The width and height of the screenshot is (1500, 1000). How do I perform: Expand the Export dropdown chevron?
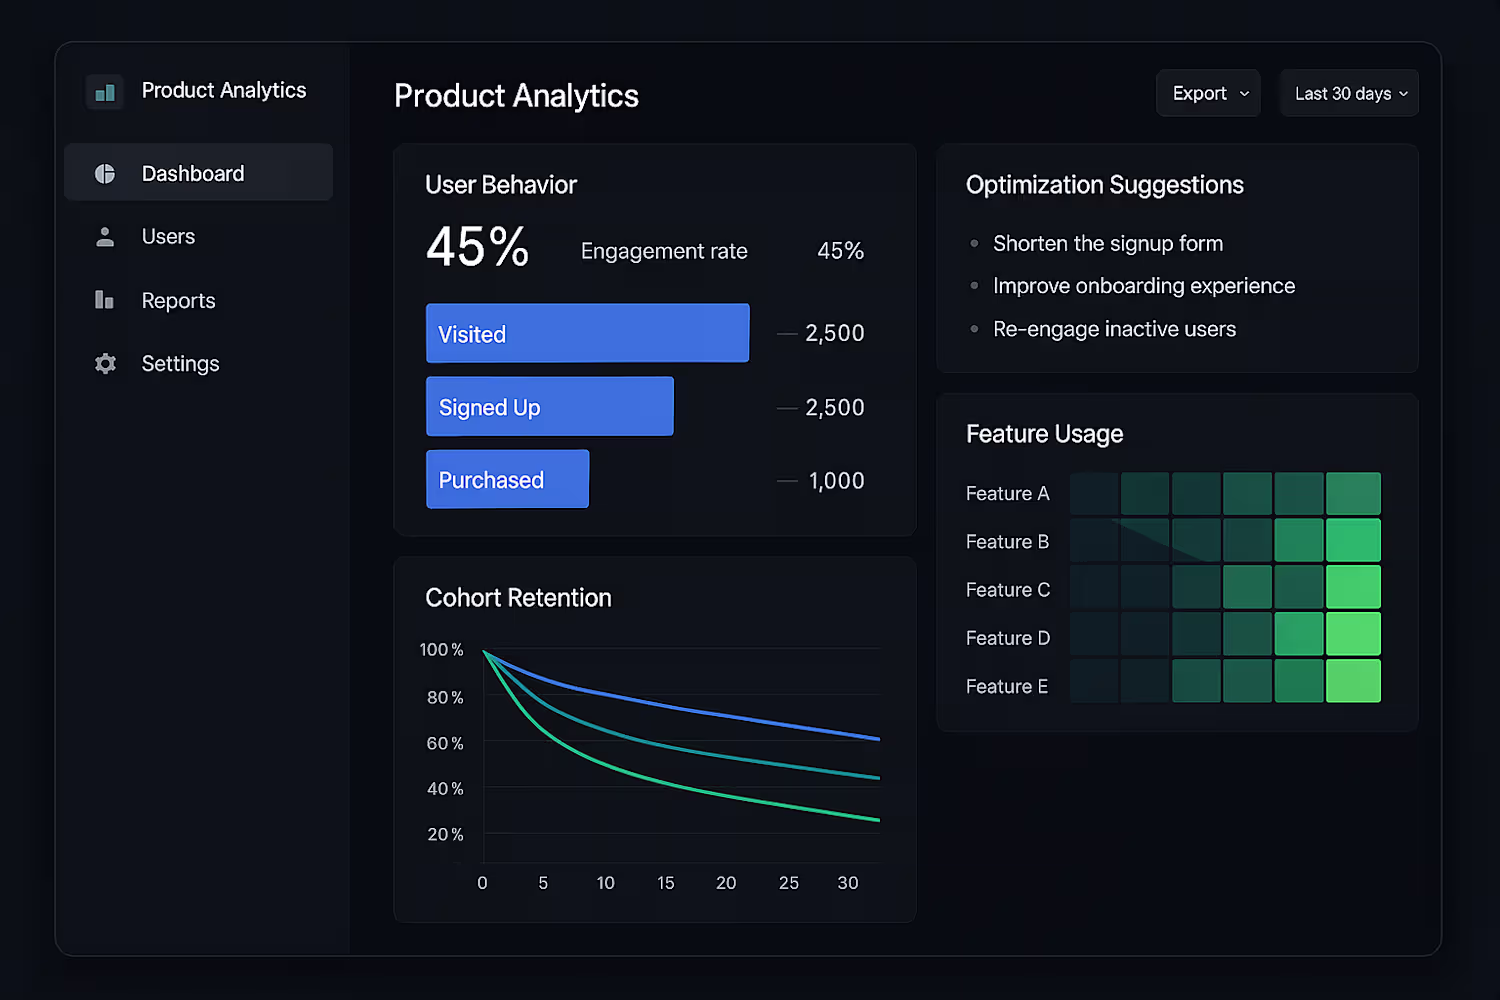[x=1244, y=94]
